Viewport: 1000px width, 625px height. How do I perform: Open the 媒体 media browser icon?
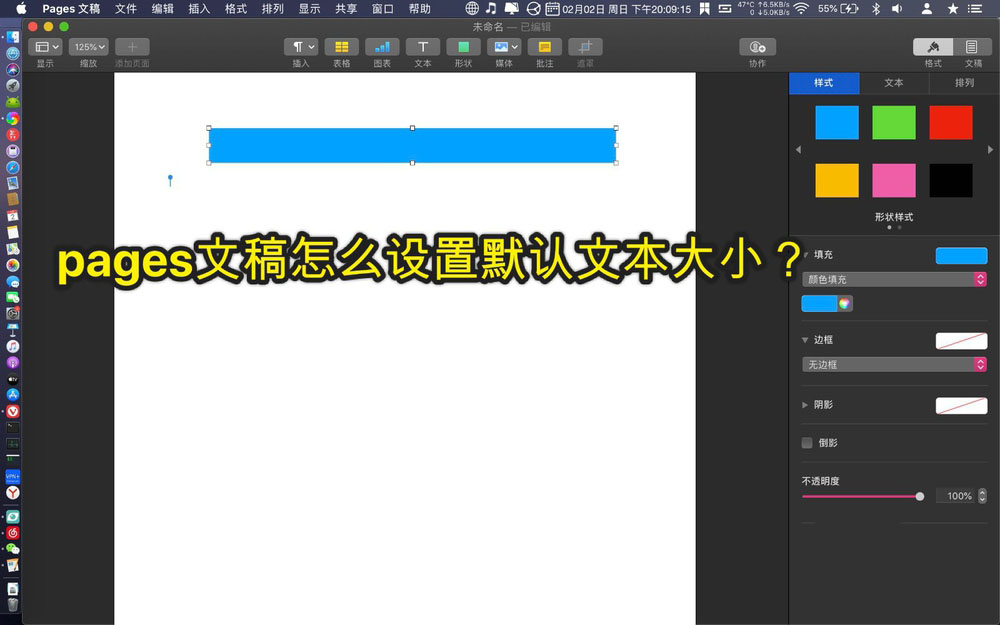pyautogui.click(x=503, y=46)
